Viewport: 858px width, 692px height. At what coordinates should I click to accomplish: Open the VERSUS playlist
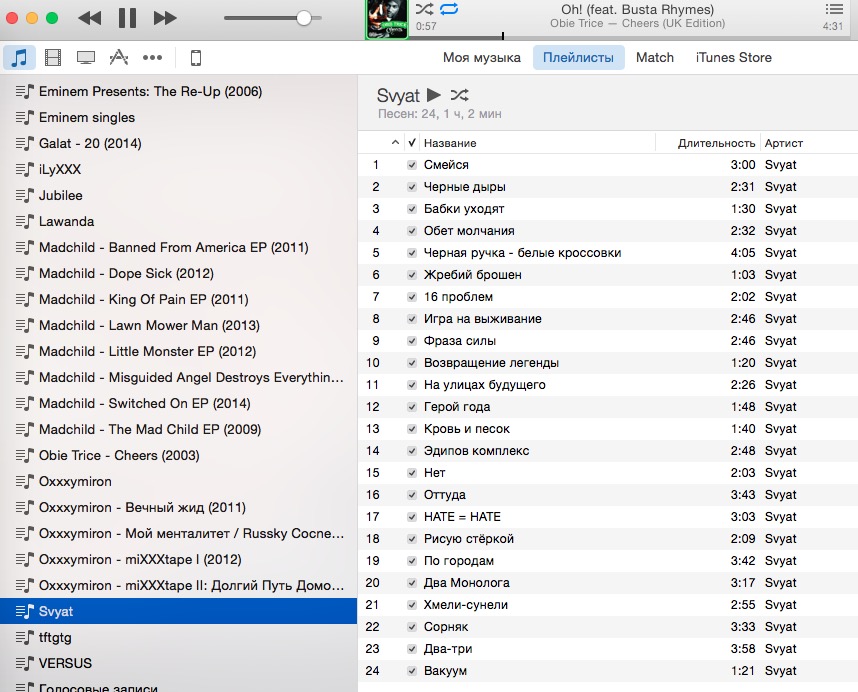tap(178, 663)
